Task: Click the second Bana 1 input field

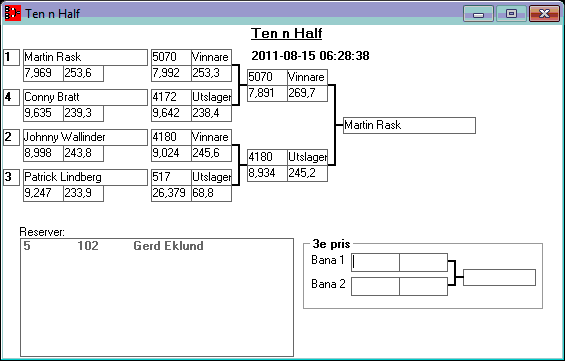Action: tap(423, 263)
